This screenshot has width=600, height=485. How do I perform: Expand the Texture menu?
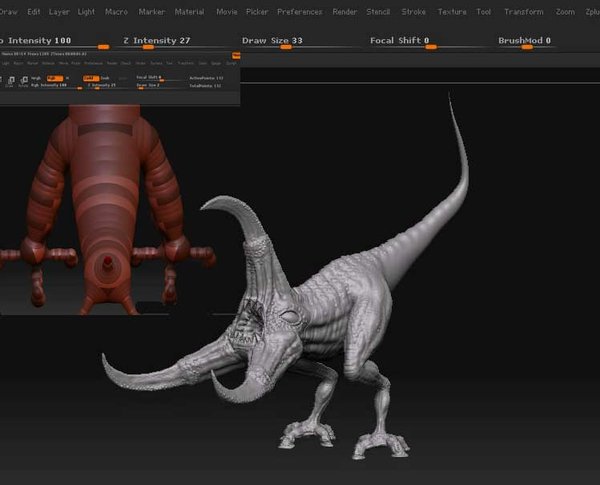click(452, 12)
